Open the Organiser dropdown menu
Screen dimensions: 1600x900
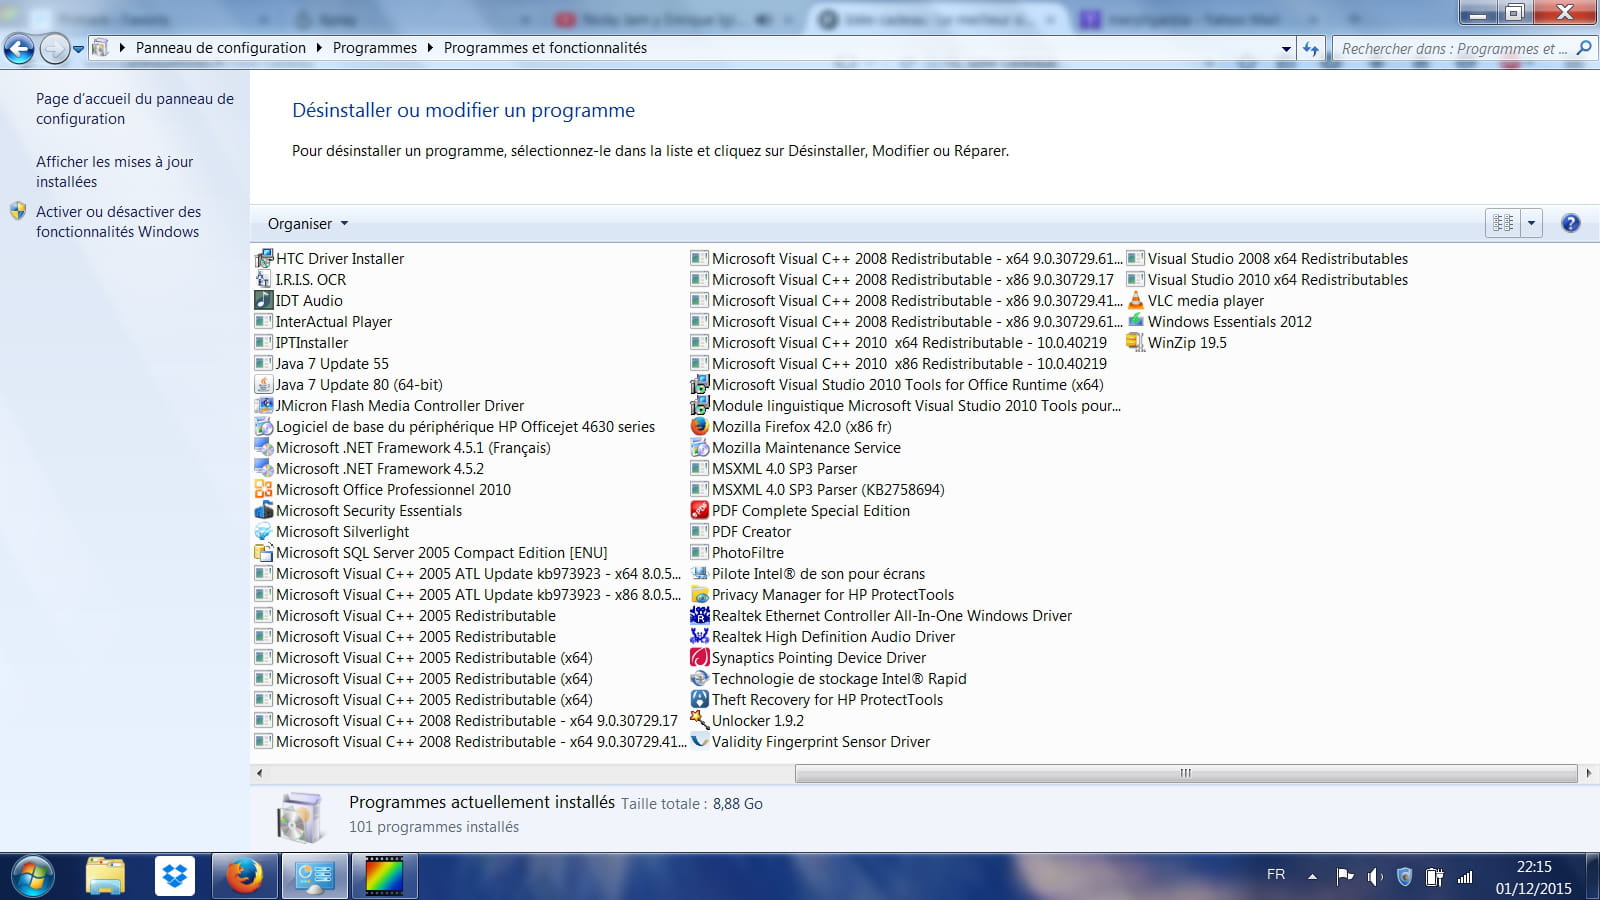point(308,224)
